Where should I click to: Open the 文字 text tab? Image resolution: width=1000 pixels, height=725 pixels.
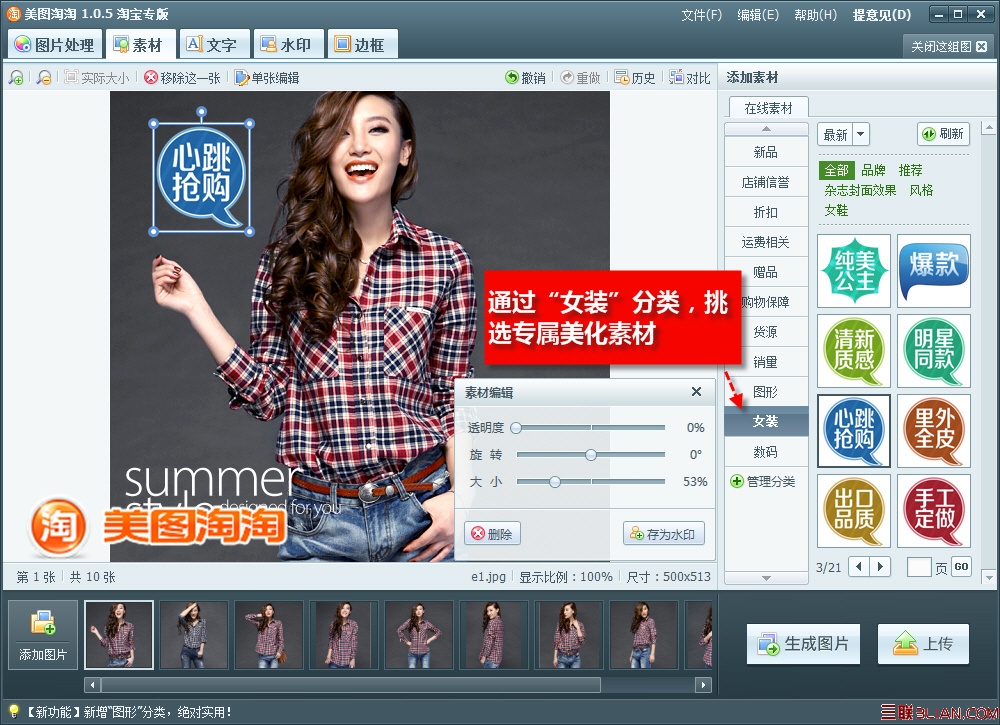[214, 44]
